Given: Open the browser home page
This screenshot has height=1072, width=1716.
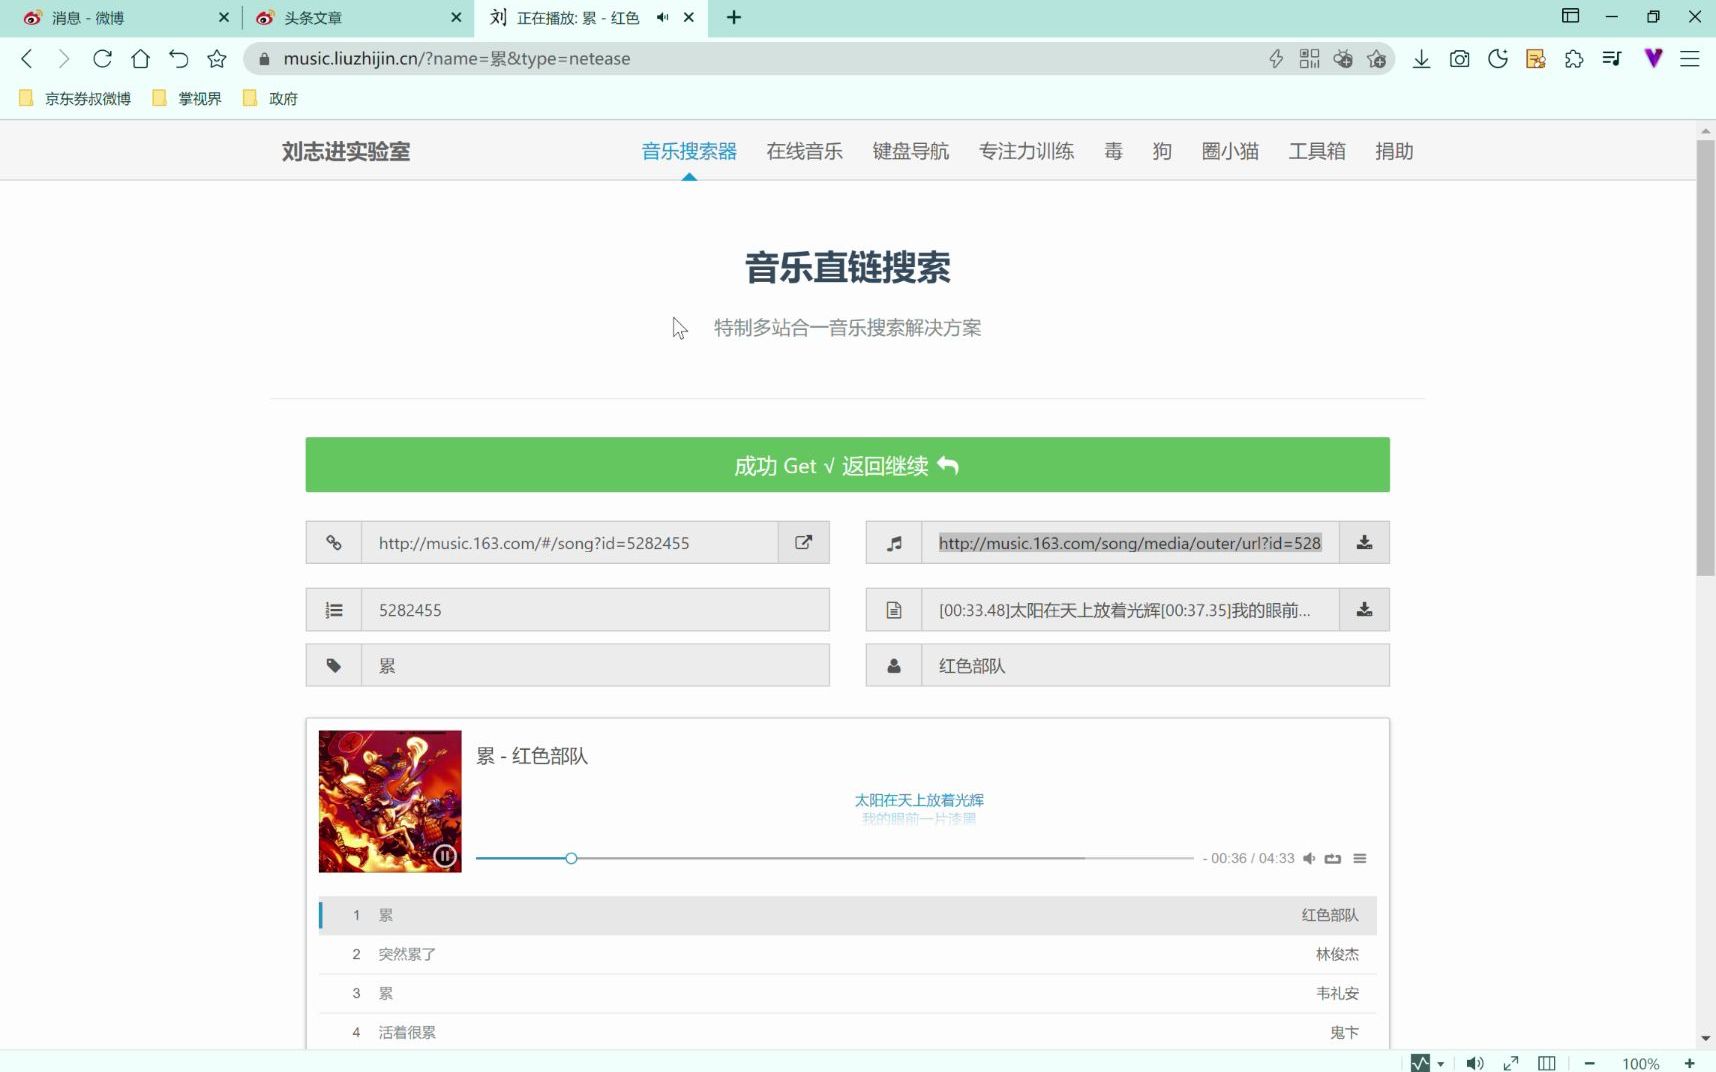Looking at the screenshot, I should tap(140, 59).
